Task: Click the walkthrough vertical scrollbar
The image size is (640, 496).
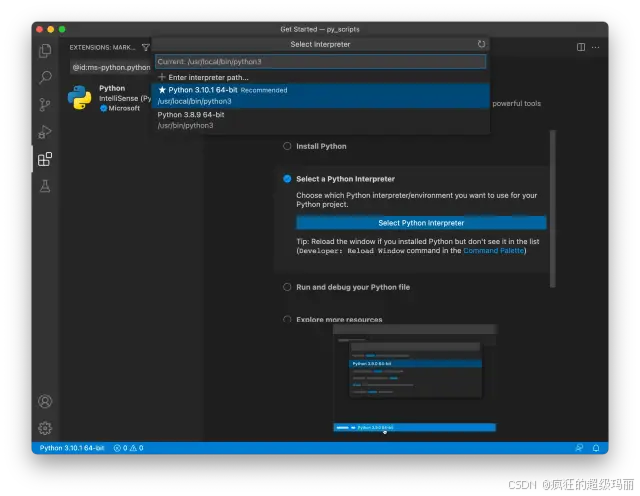Action: 553,209
